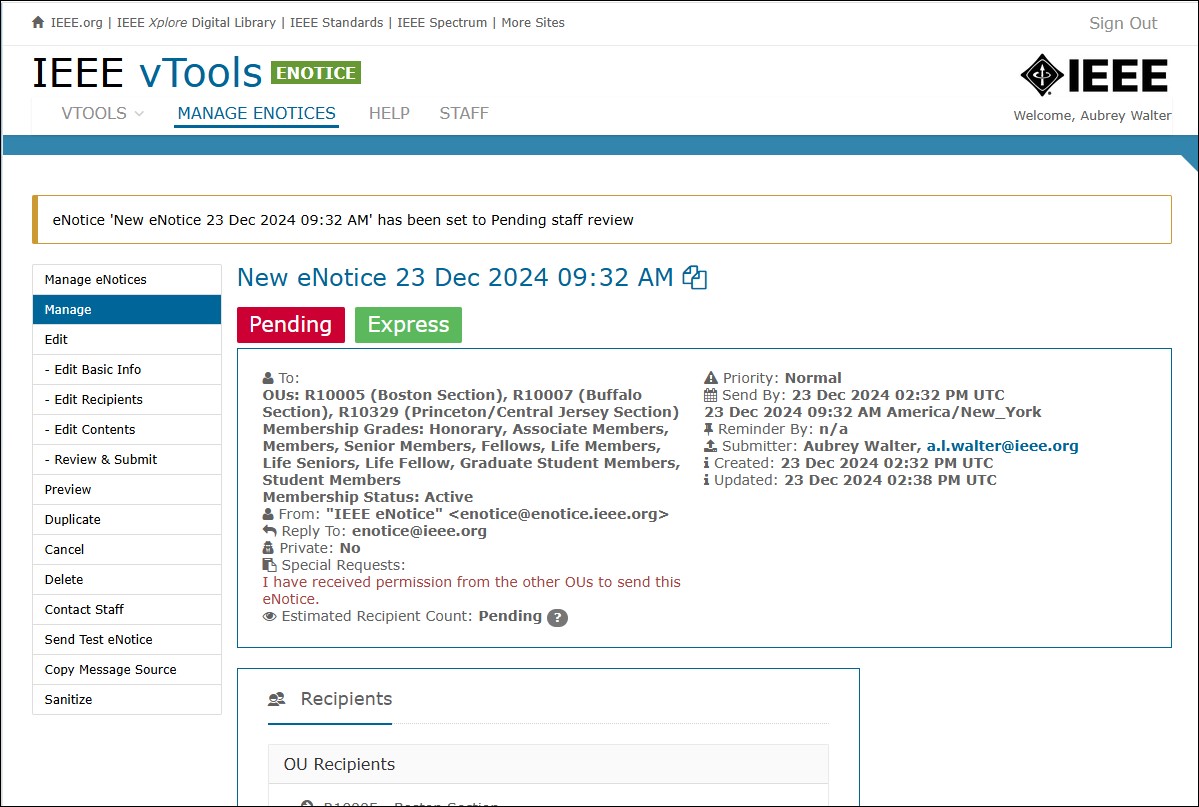Click the IEEE vTools title
This screenshot has width=1199, height=807.
click(x=147, y=73)
